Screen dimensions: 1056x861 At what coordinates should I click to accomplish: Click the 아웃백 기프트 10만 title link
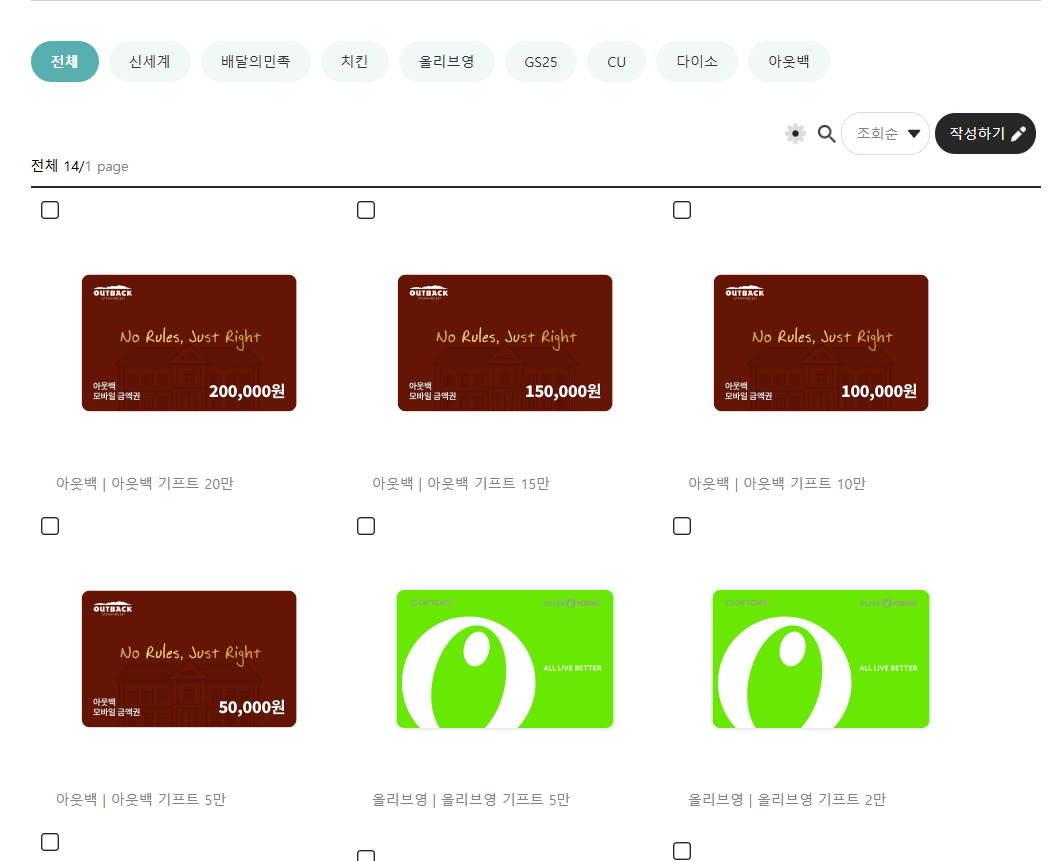point(777,484)
